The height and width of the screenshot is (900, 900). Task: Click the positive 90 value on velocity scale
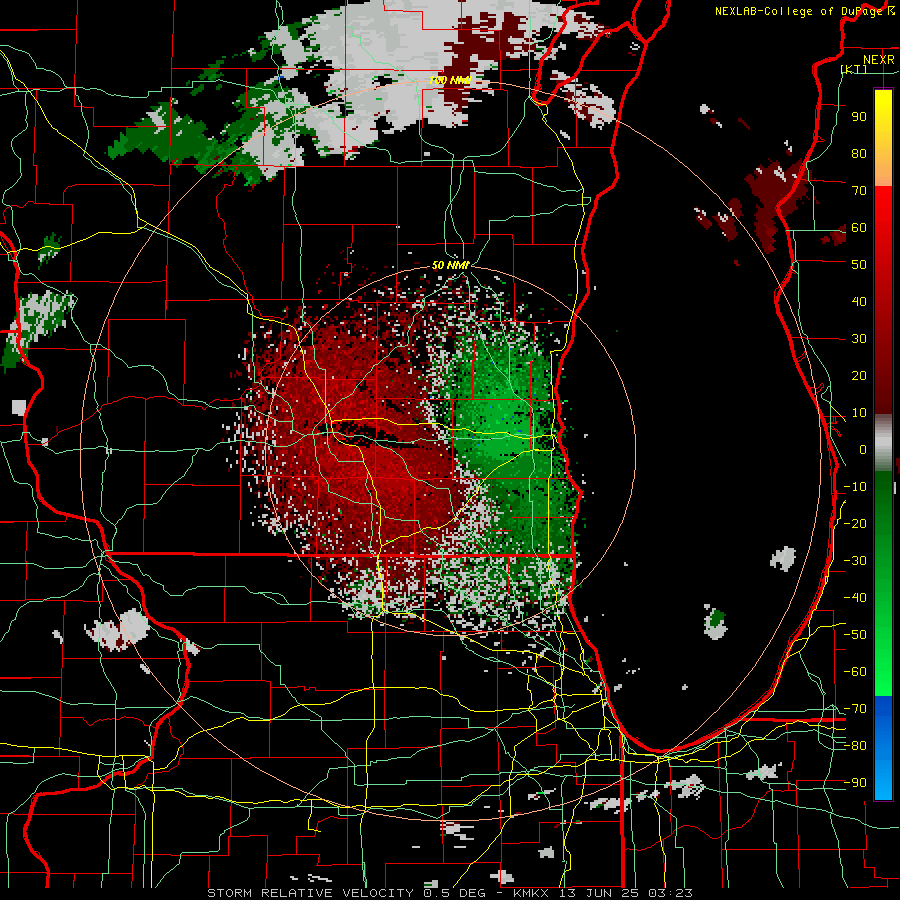click(x=859, y=117)
